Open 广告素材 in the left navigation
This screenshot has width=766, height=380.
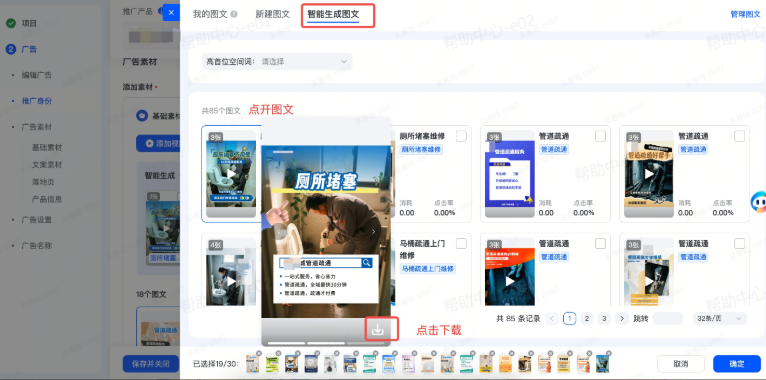37,127
